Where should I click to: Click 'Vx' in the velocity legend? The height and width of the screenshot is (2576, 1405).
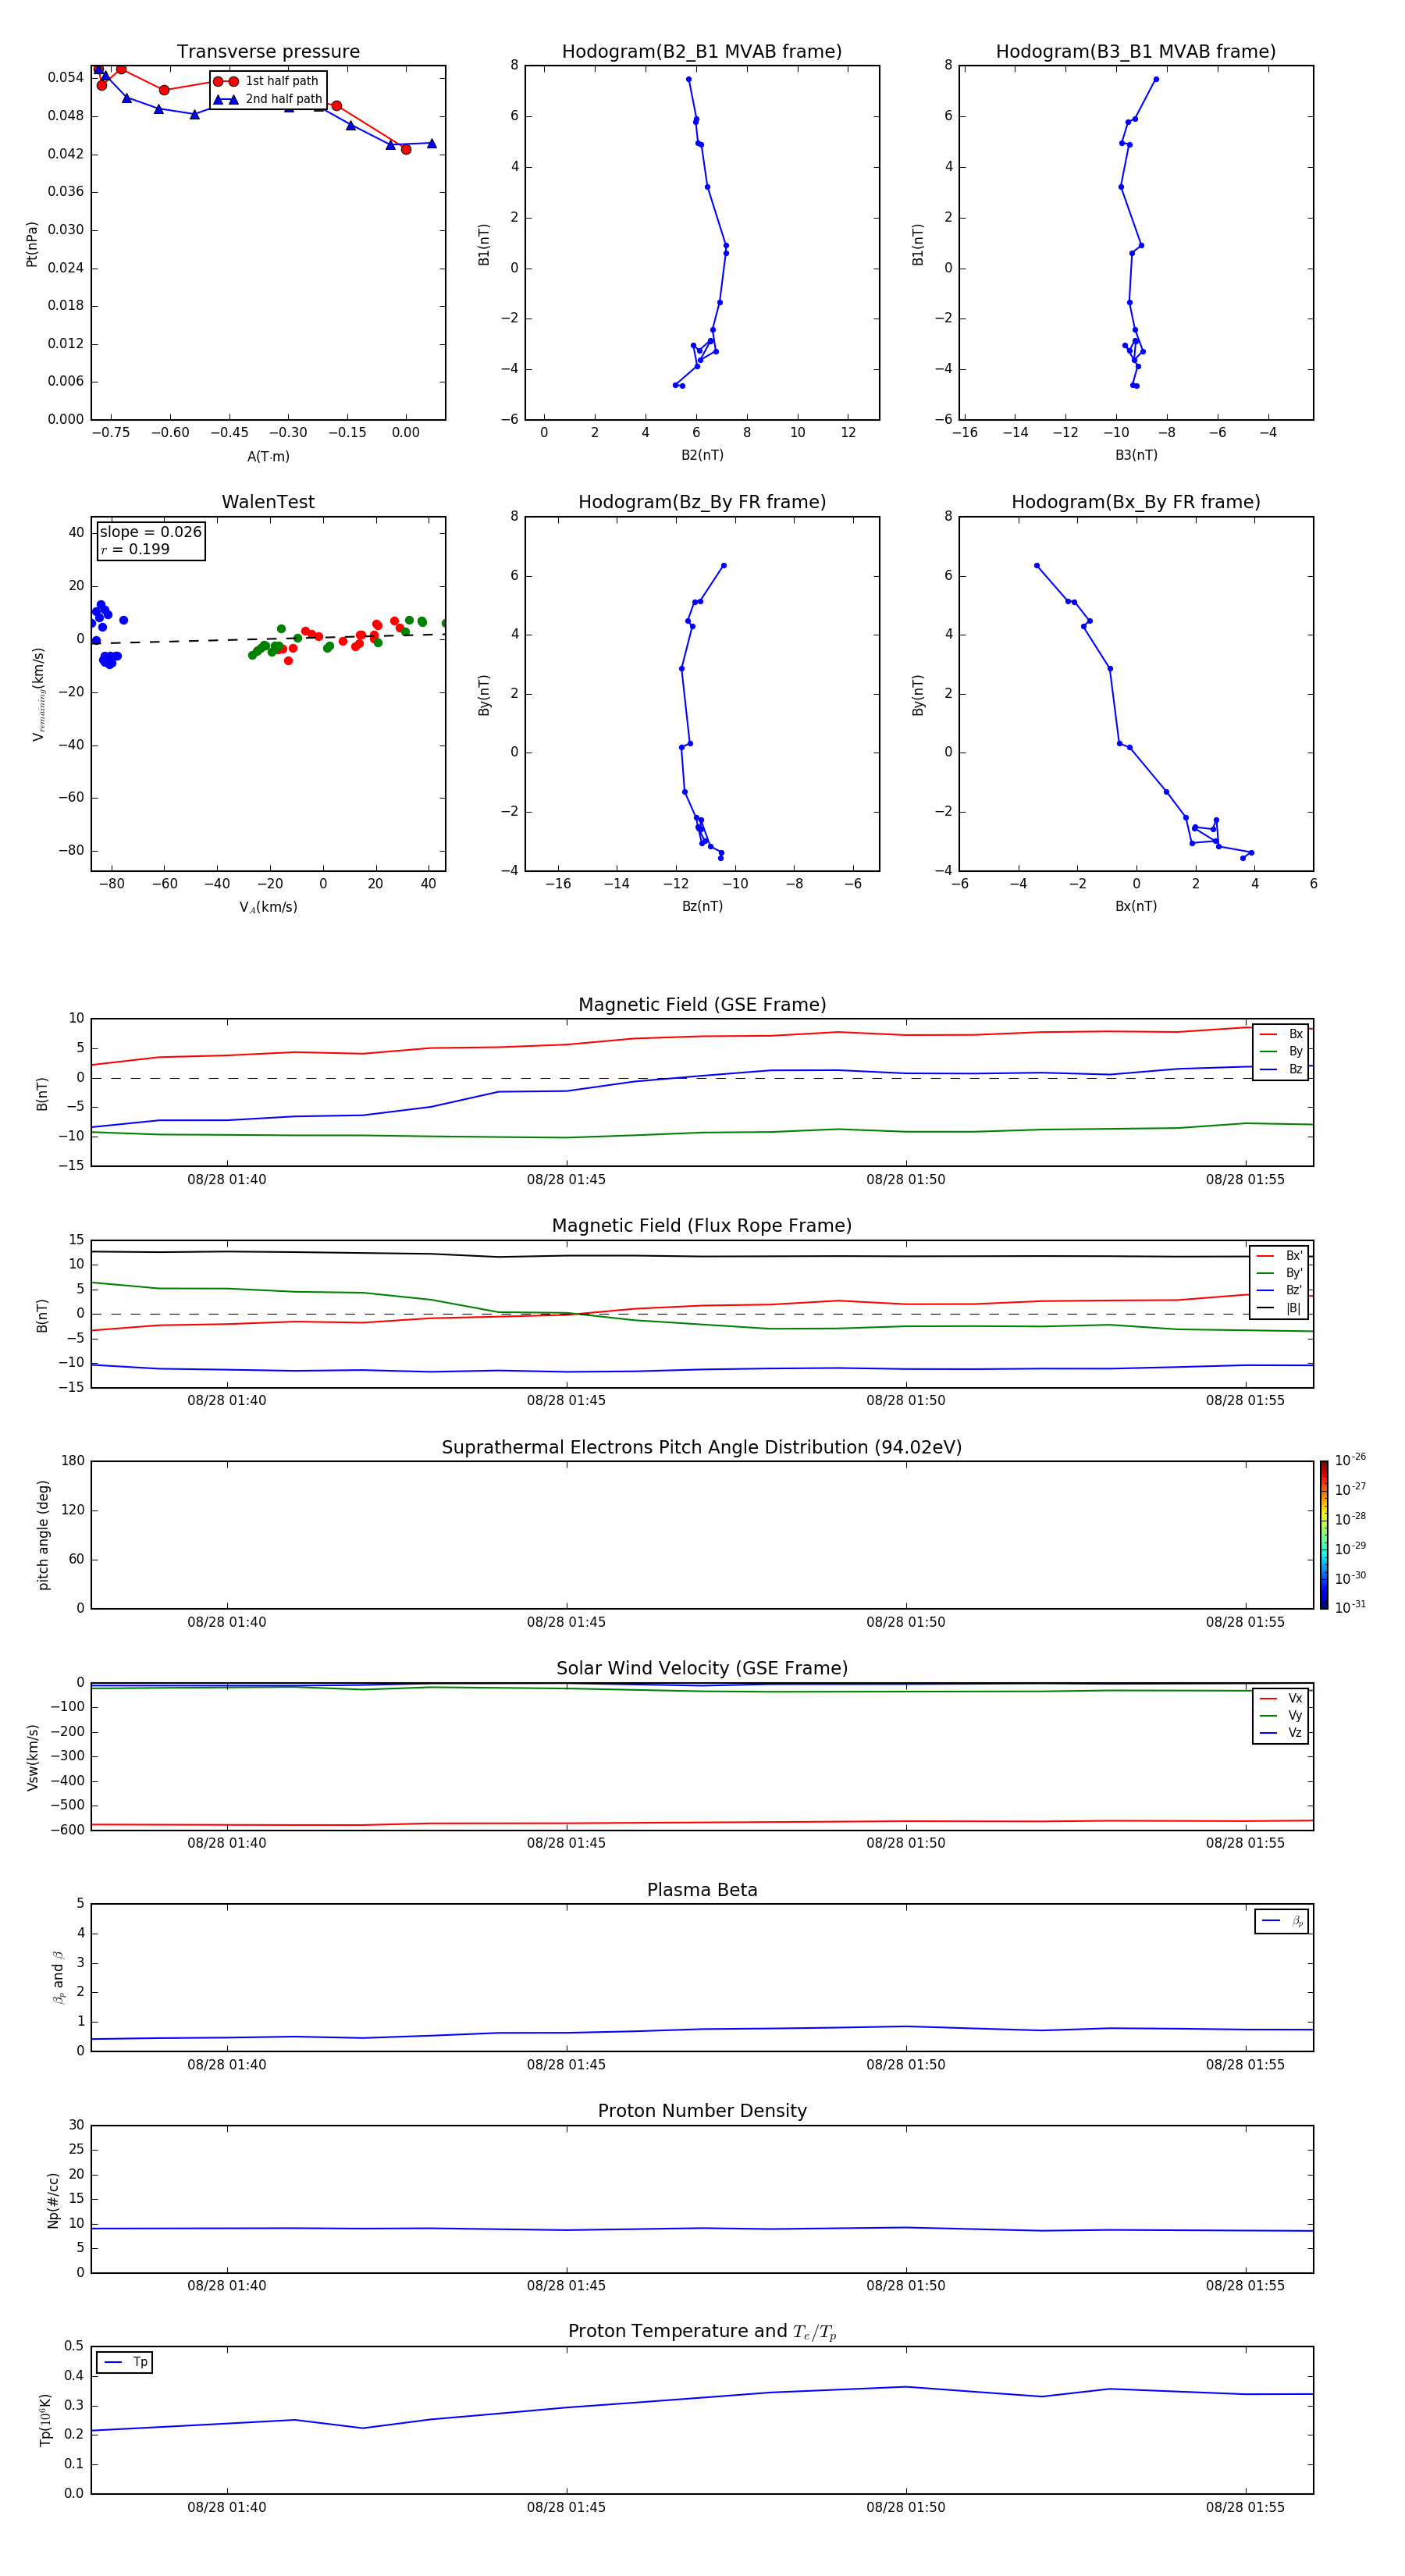(1295, 1698)
